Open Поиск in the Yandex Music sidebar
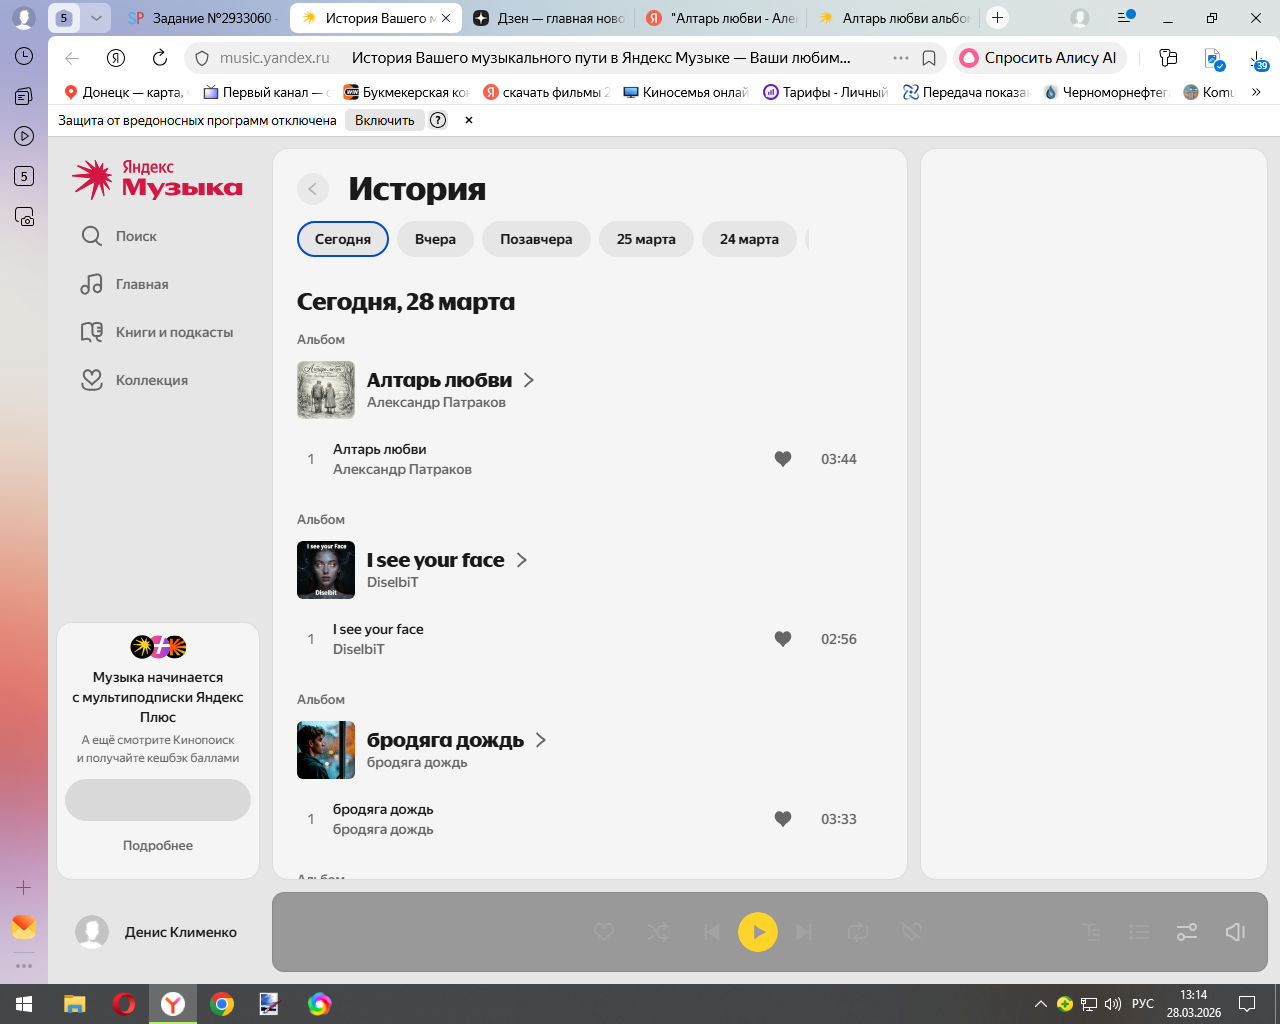The image size is (1280, 1024). pyautogui.click(x=120, y=236)
